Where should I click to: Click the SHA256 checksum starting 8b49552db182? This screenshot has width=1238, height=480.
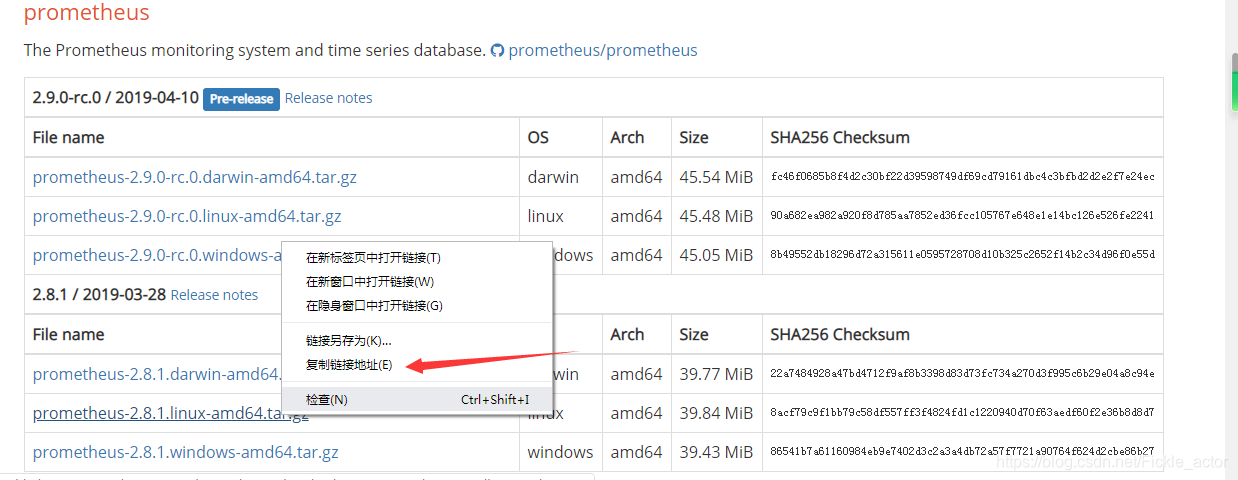coord(962,255)
